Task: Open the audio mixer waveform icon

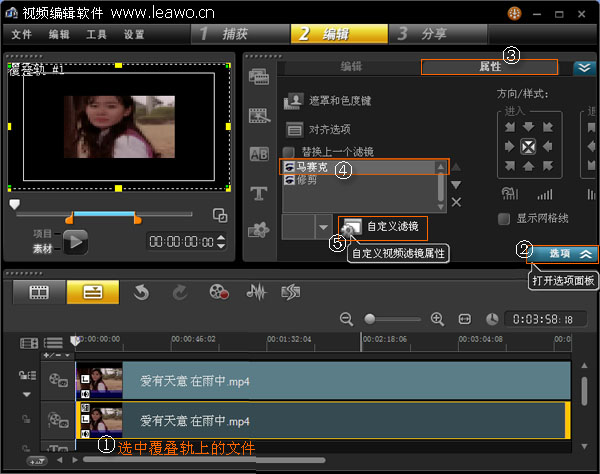Action: click(x=257, y=292)
